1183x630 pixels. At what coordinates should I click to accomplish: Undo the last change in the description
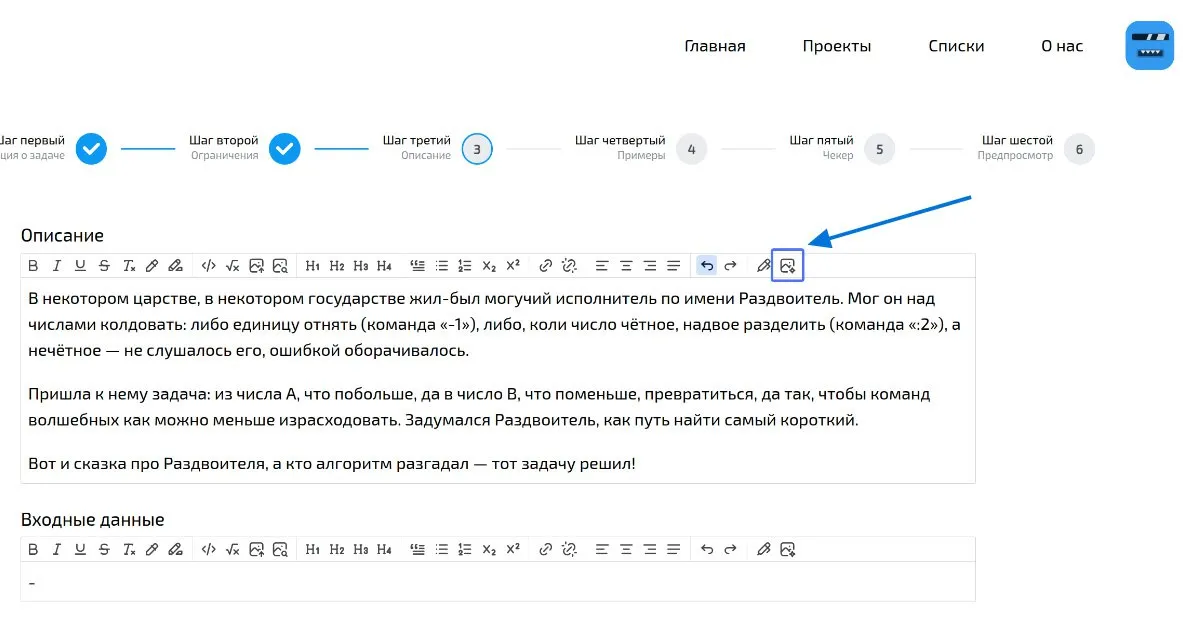pos(706,265)
